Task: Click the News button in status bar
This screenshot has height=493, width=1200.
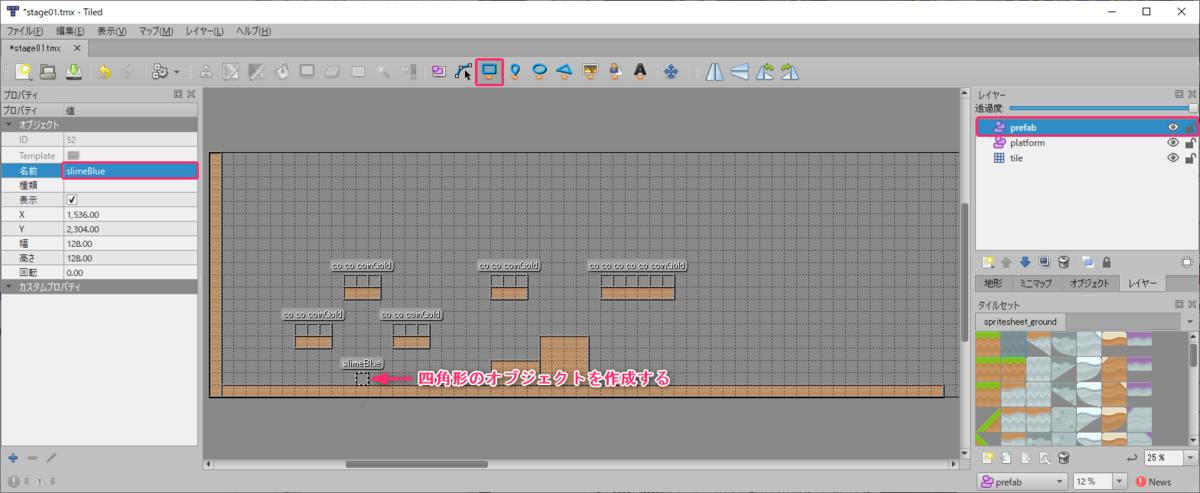Action: pyautogui.click(x=1152, y=482)
